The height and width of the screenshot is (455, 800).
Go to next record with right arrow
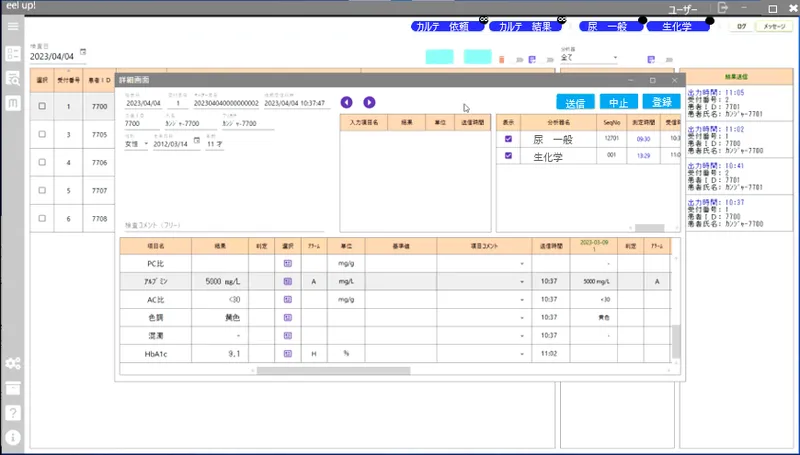point(369,102)
